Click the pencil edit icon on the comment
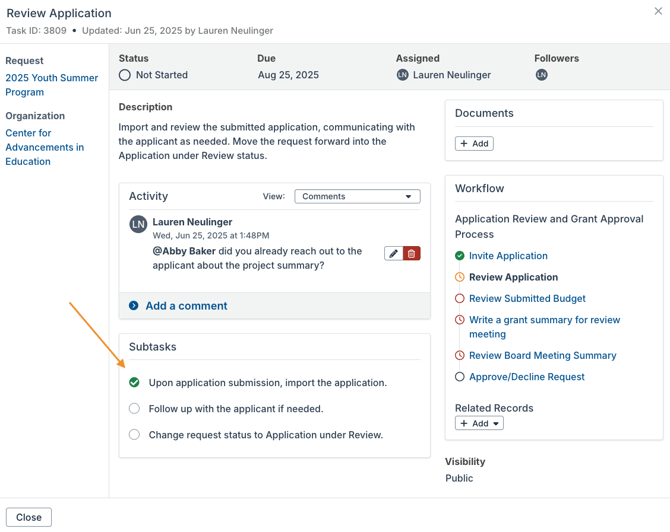The image size is (670, 532). 393,254
